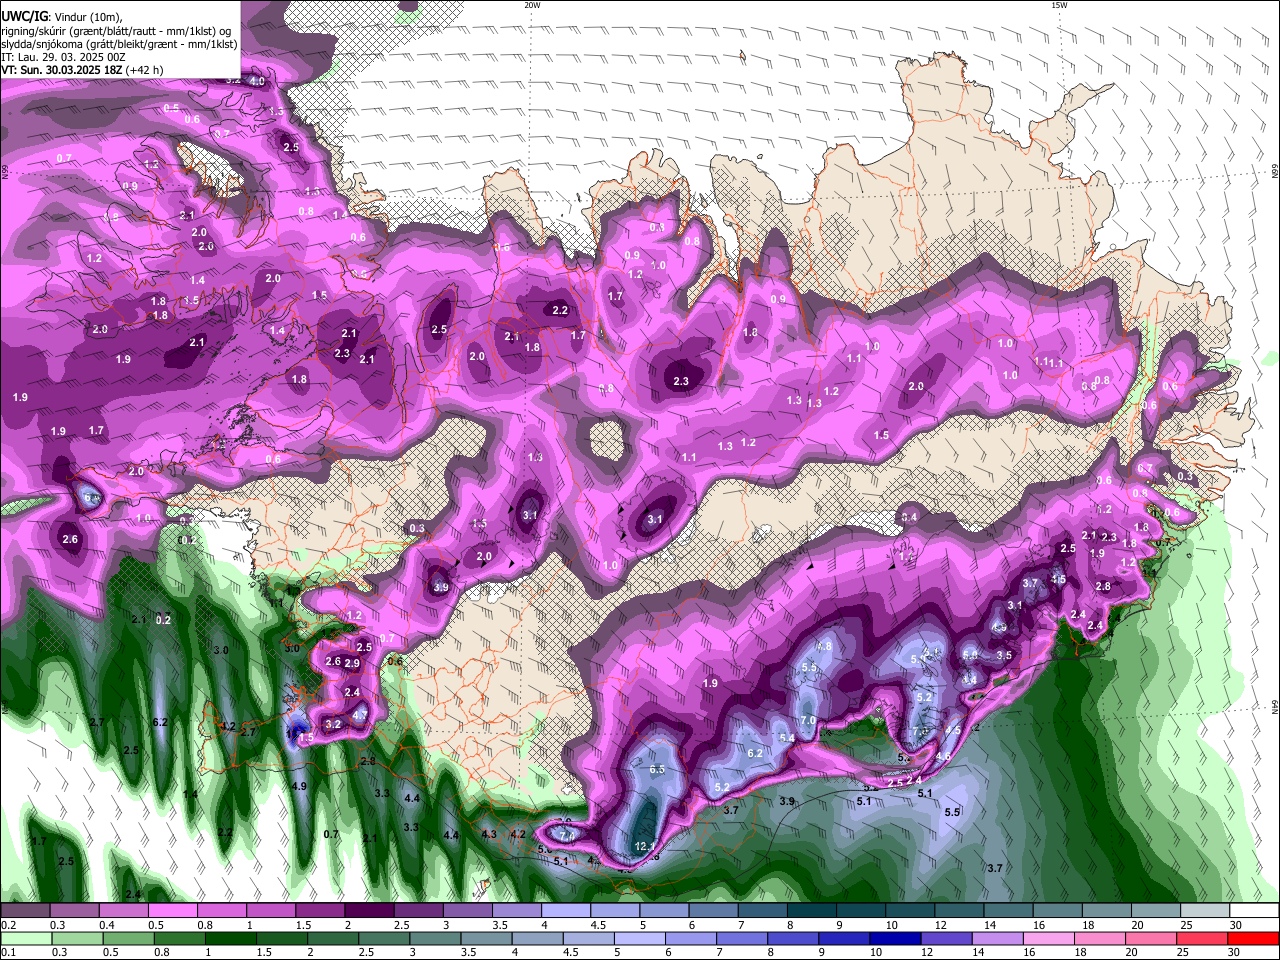Pick the pale green swatch between lower-scale 0.1 and 0.3
This screenshot has width=1280, height=960.
point(26,938)
